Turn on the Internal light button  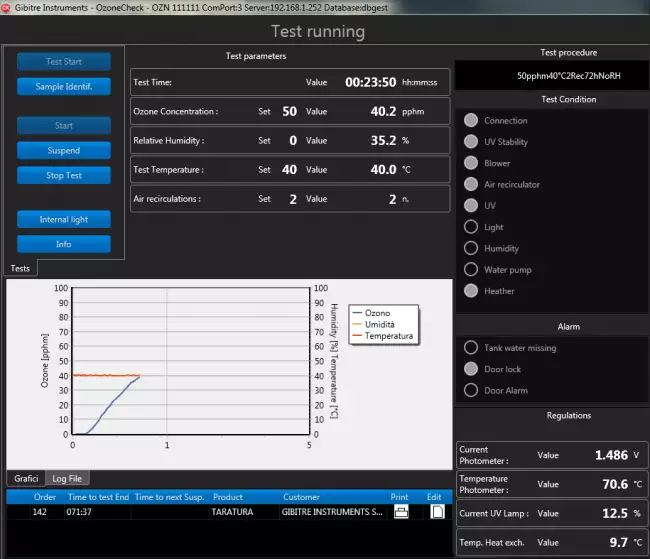click(64, 219)
